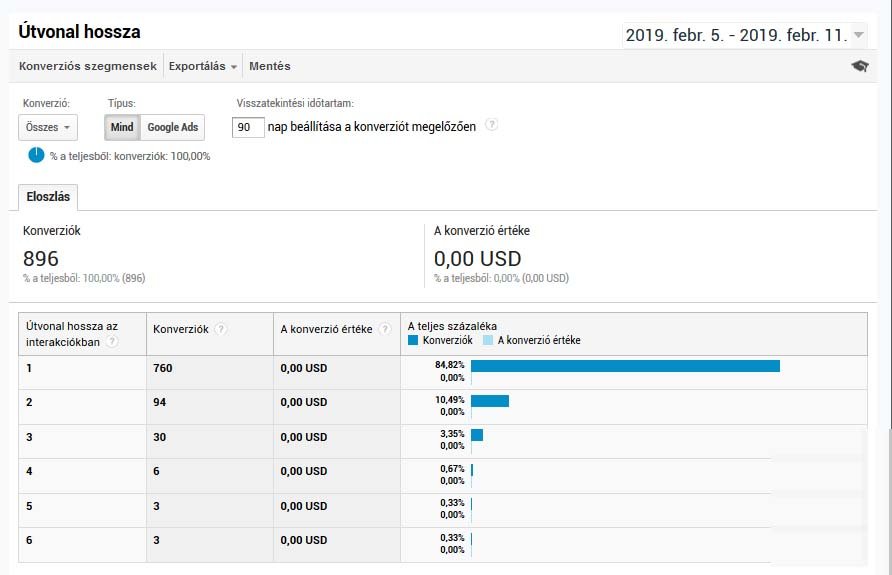This screenshot has height=575, width=892.
Task: Click the 84,82% bar for path length 1
Action: coord(625,366)
